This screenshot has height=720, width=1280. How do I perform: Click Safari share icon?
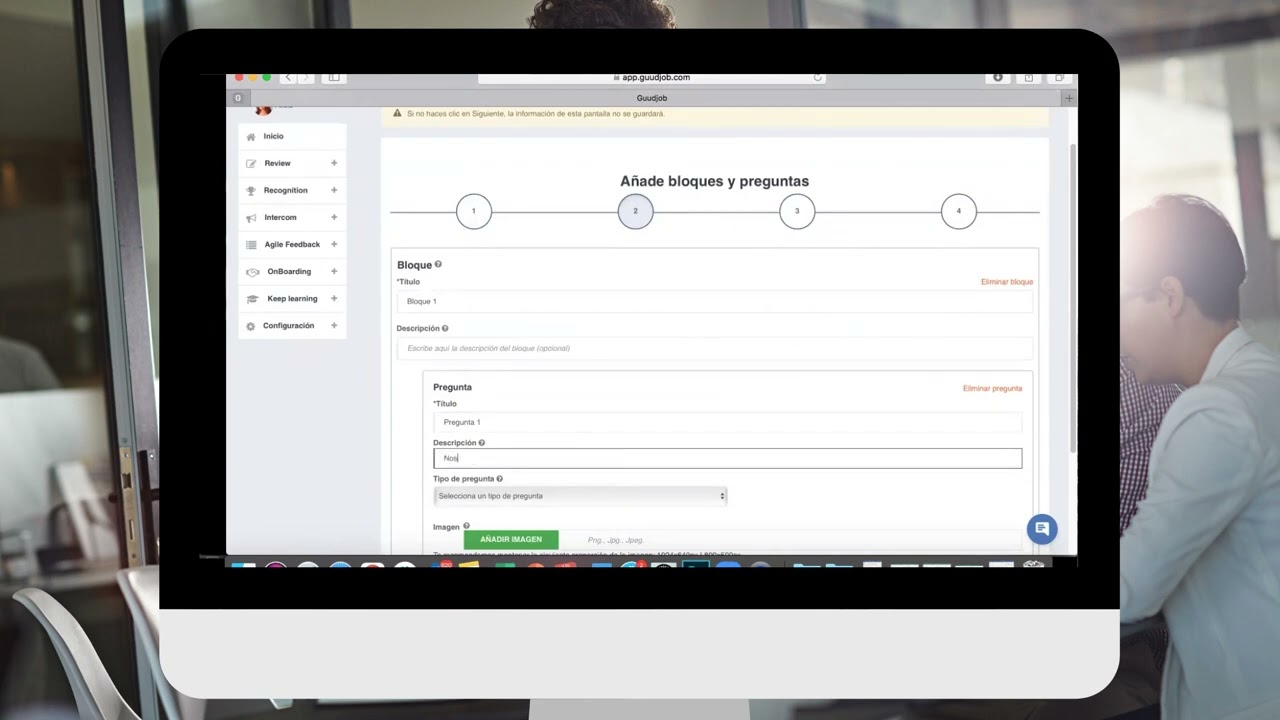coord(1028,77)
